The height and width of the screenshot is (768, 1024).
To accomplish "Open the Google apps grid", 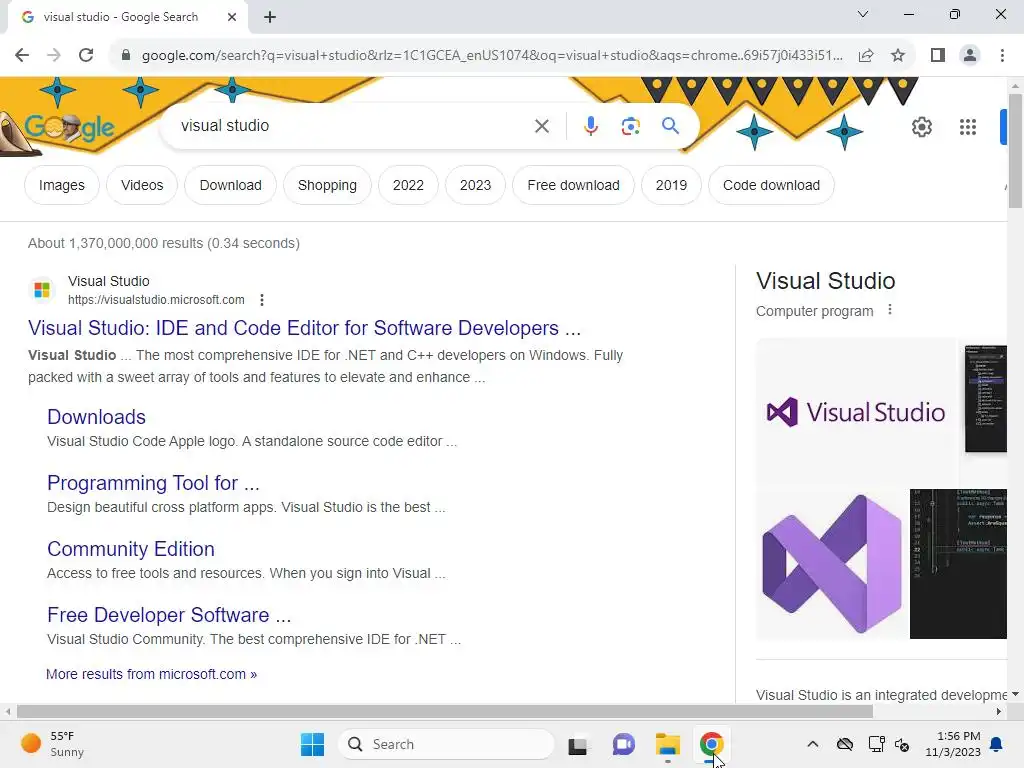I will (968, 127).
